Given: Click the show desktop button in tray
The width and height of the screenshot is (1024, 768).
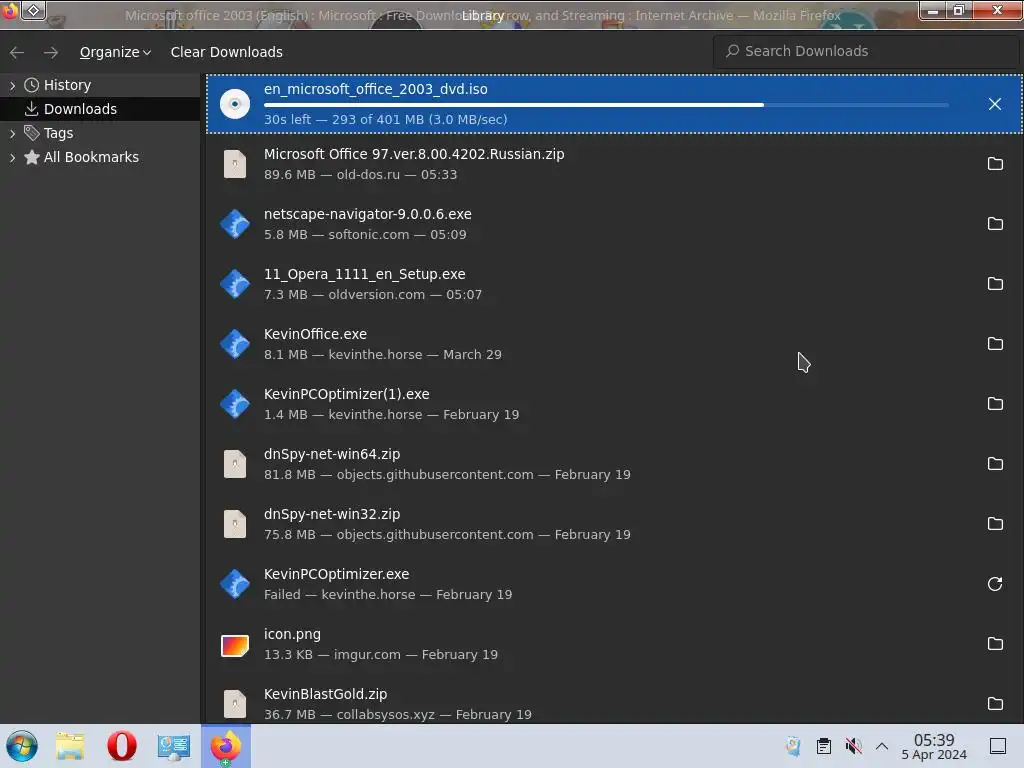Looking at the screenshot, I should pyautogui.click(x=998, y=746).
